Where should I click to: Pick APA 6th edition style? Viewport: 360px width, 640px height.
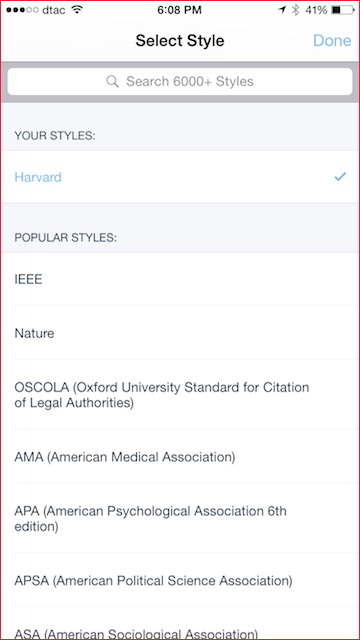(x=180, y=518)
